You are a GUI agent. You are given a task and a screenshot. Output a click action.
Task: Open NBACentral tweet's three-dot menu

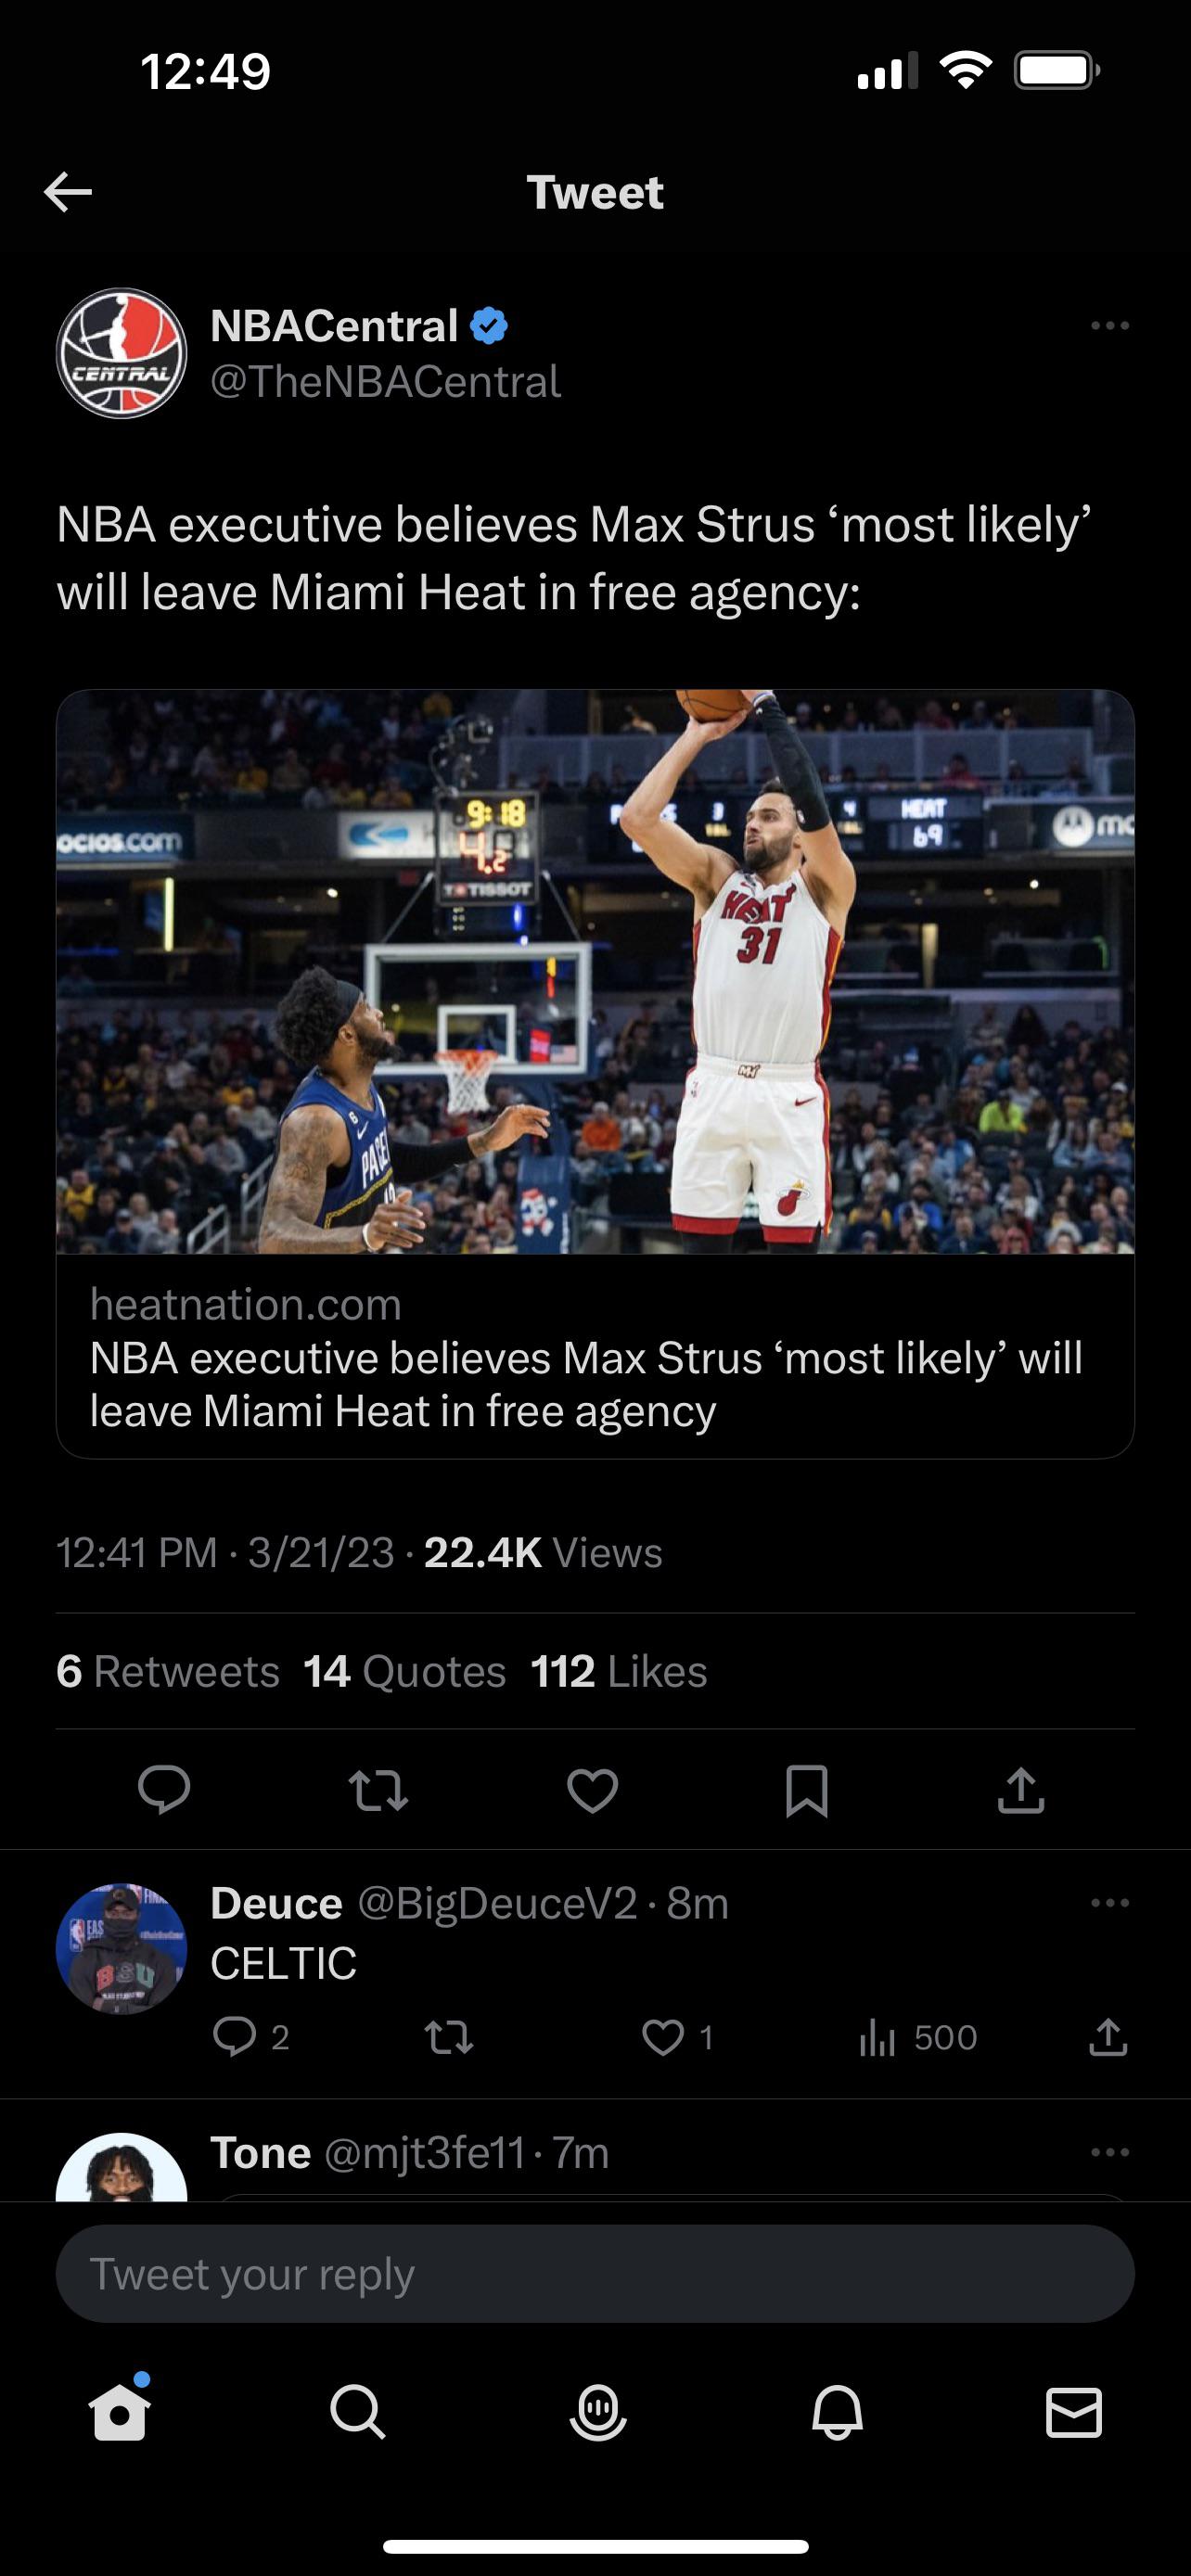[1109, 326]
